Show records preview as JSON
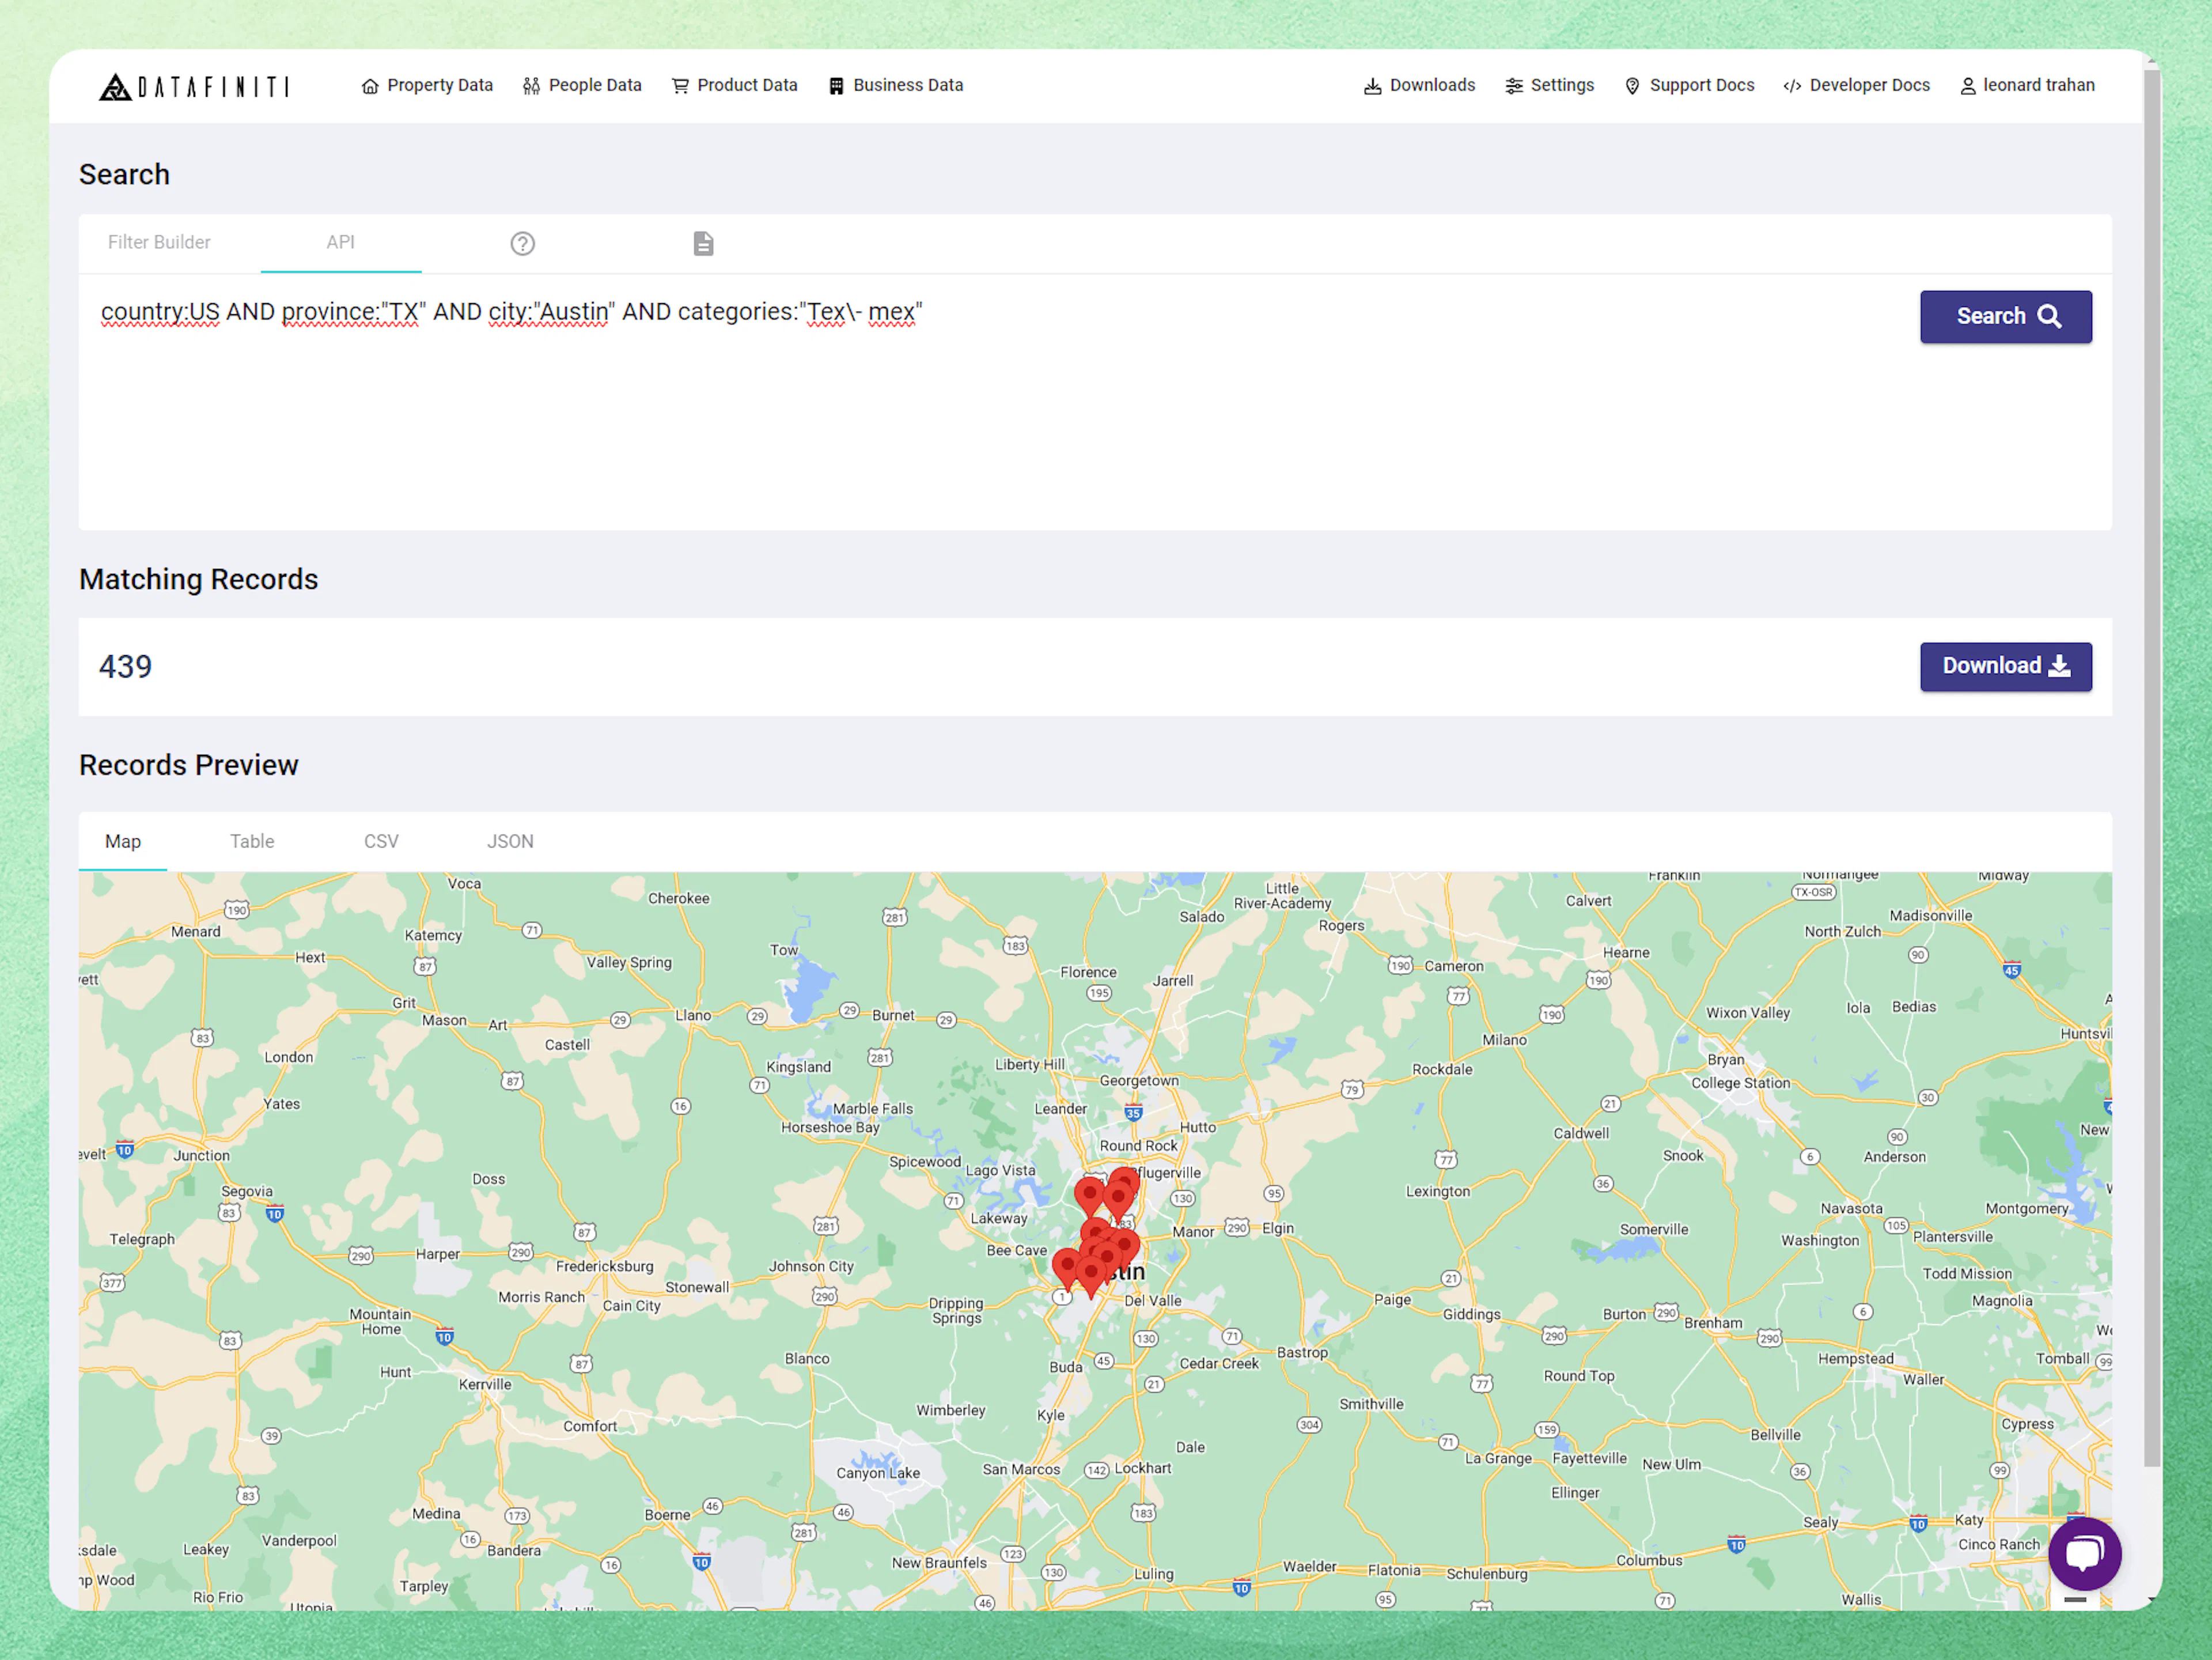 510,841
